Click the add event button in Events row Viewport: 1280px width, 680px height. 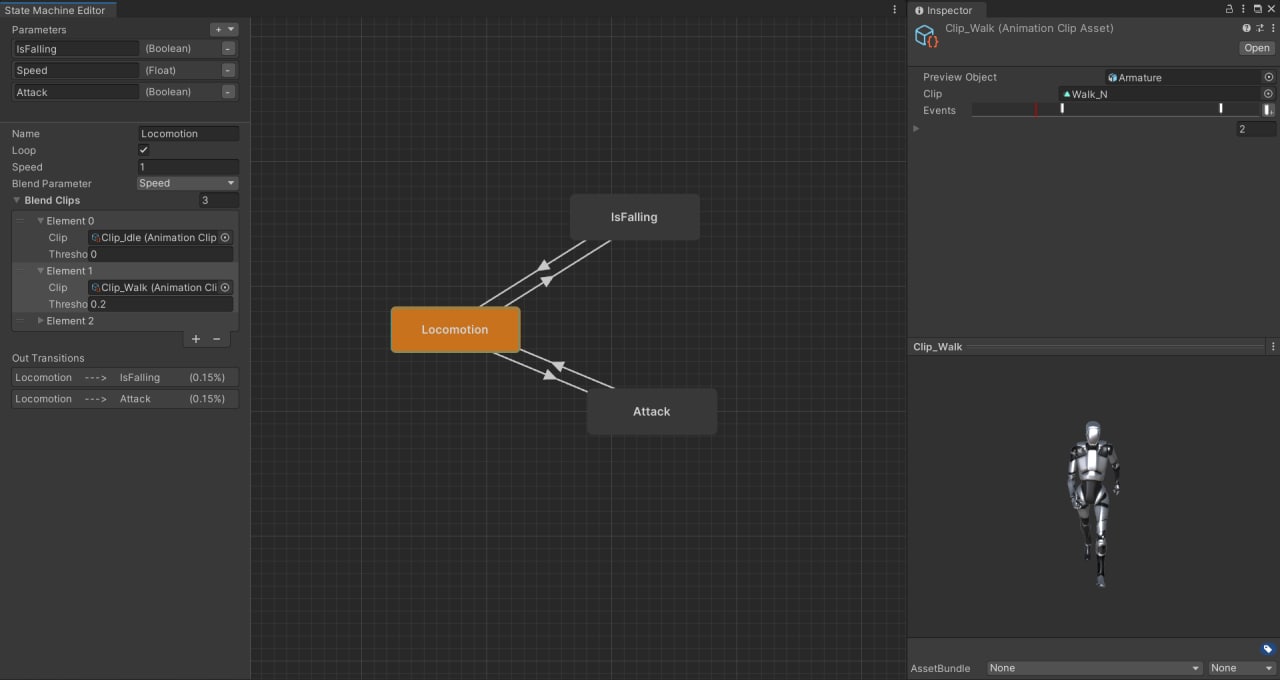(x=1268, y=110)
